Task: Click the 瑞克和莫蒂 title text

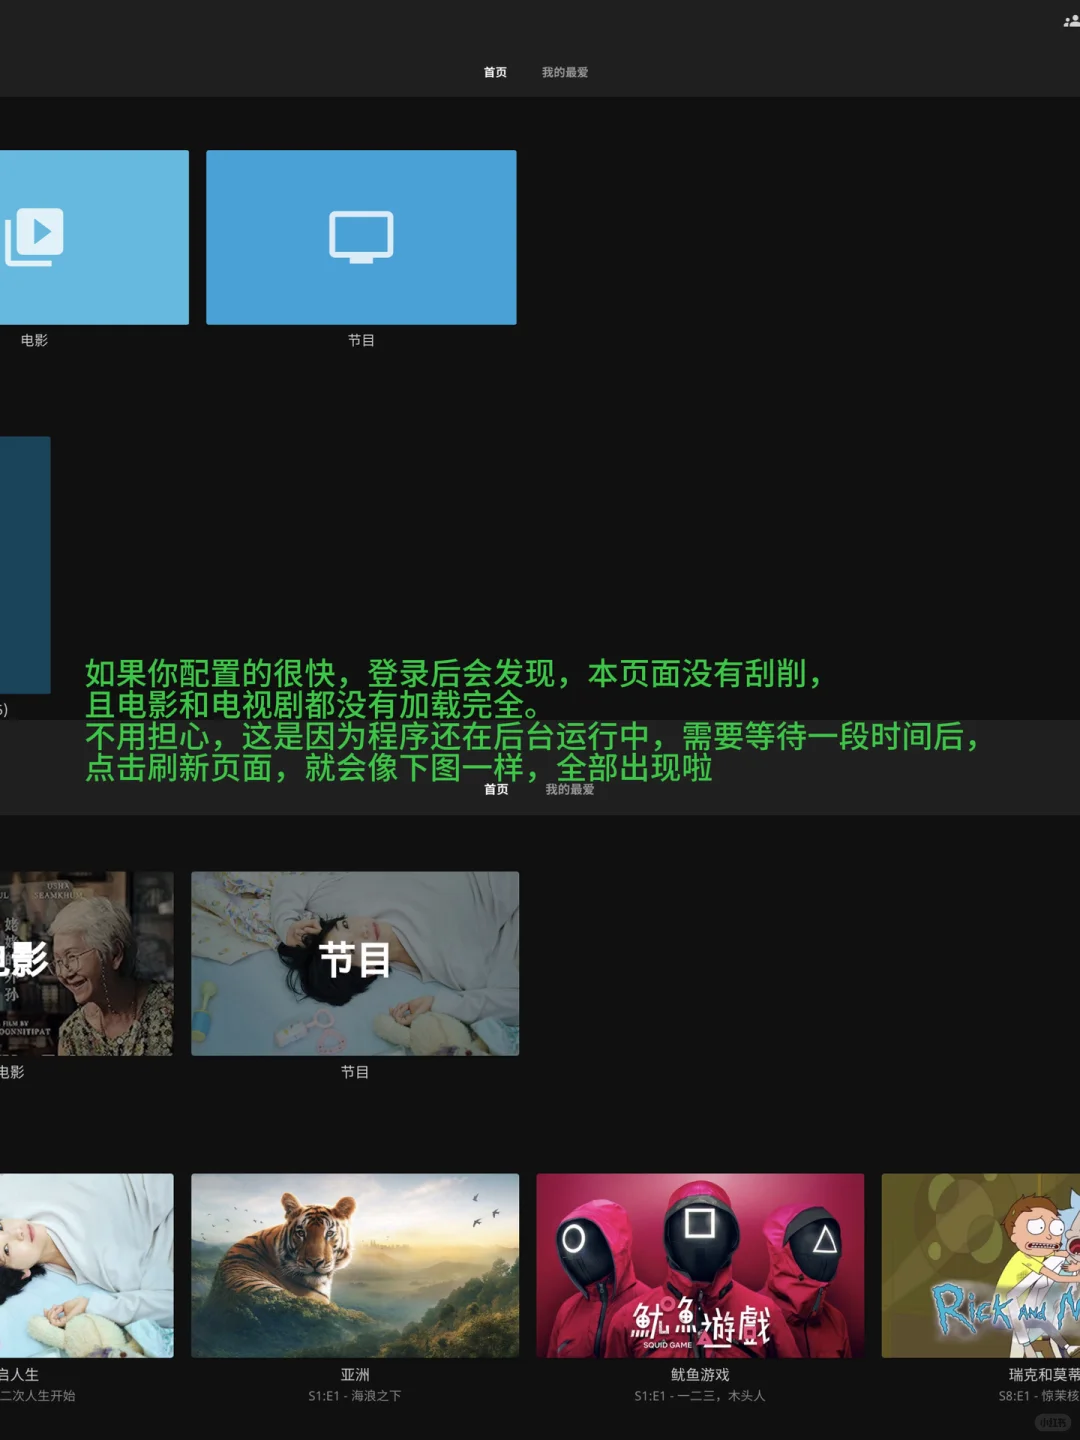Action: (x=1044, y=1375)
